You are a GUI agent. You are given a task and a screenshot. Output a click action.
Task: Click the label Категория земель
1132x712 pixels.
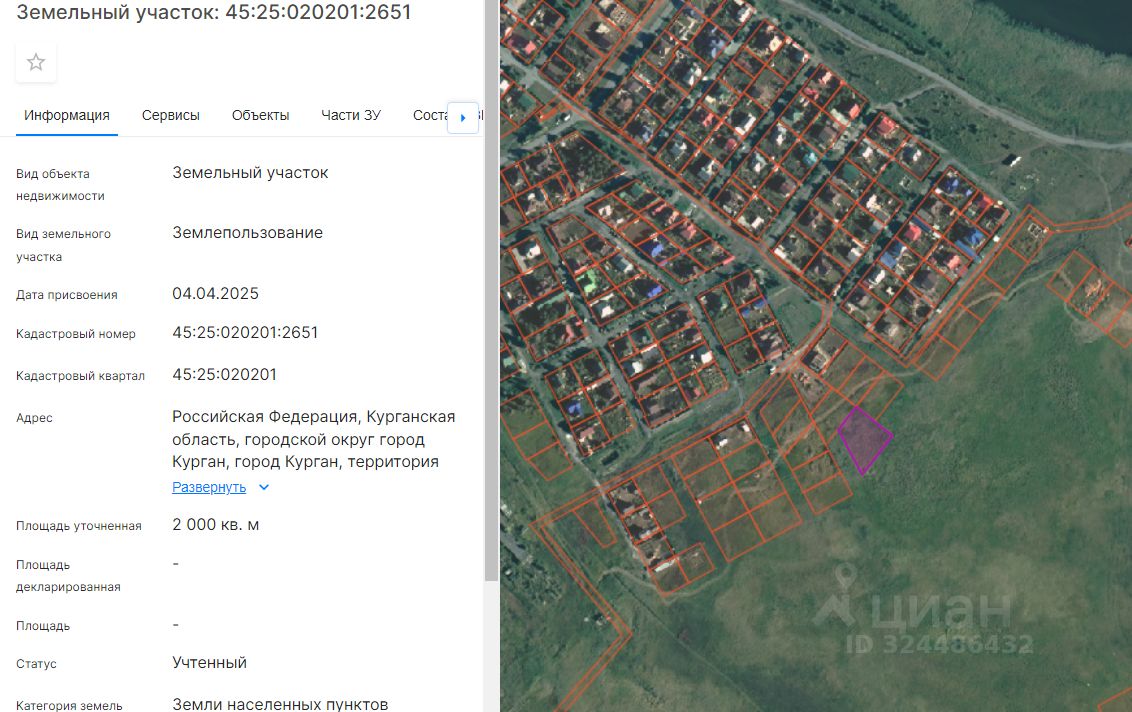pos(69,706)
